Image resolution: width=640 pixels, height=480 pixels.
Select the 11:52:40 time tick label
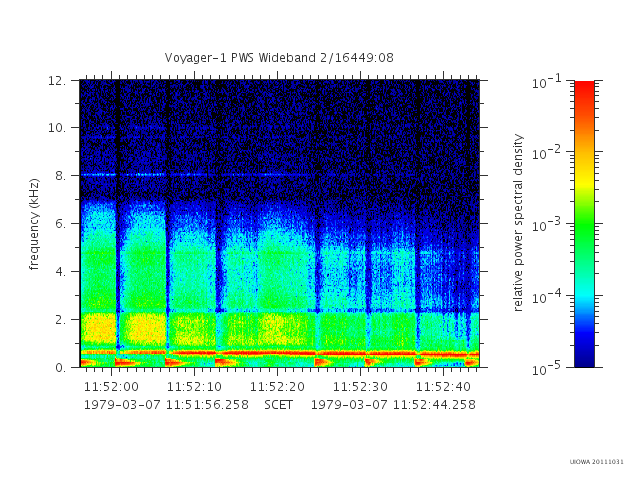click(x=443, y=387)
